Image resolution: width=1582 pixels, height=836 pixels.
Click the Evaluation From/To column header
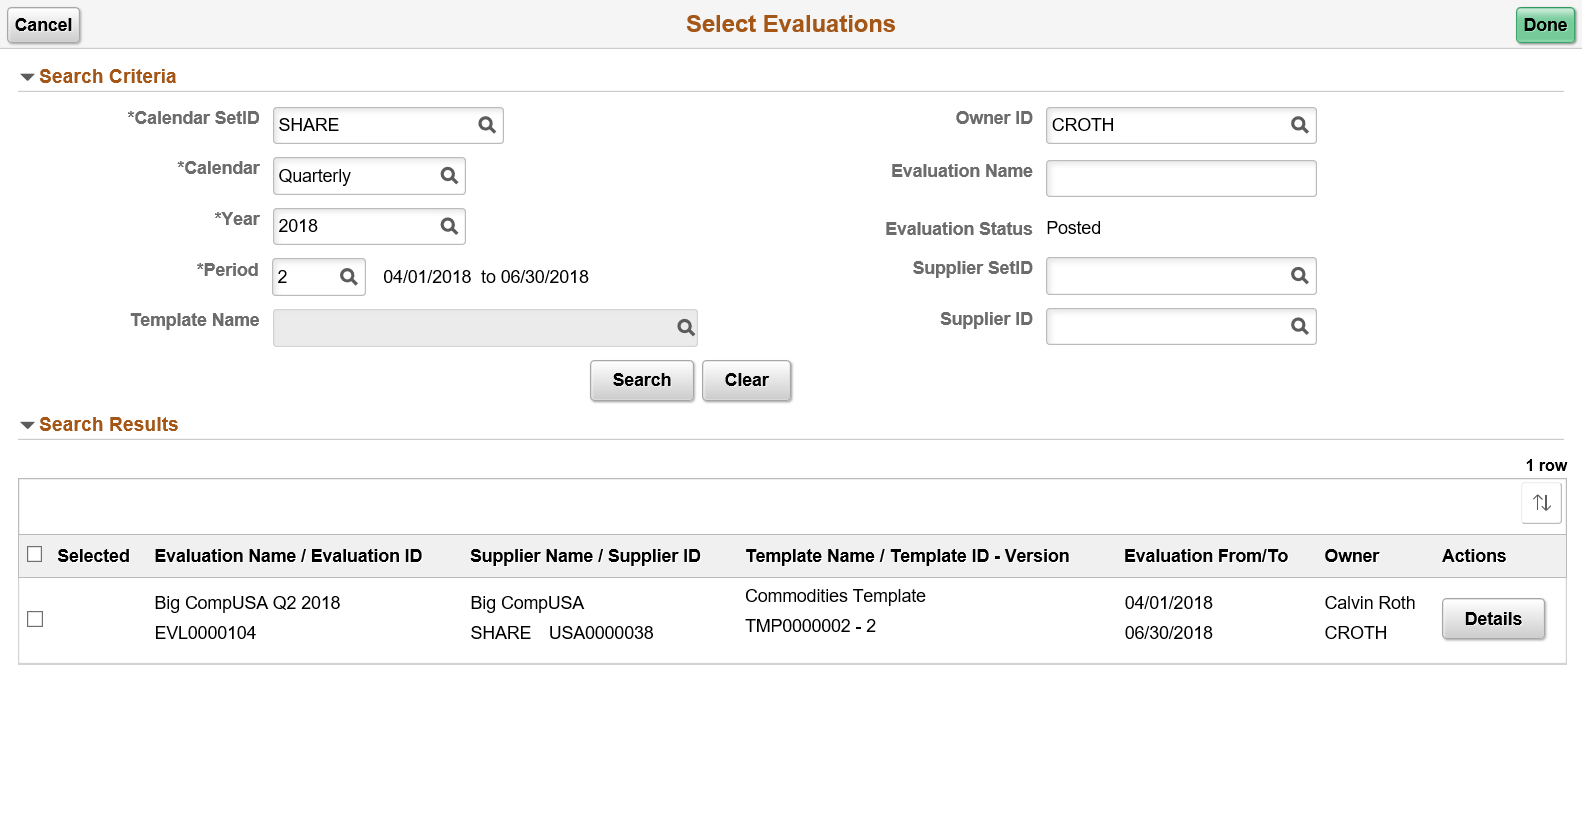point(1206,556)
